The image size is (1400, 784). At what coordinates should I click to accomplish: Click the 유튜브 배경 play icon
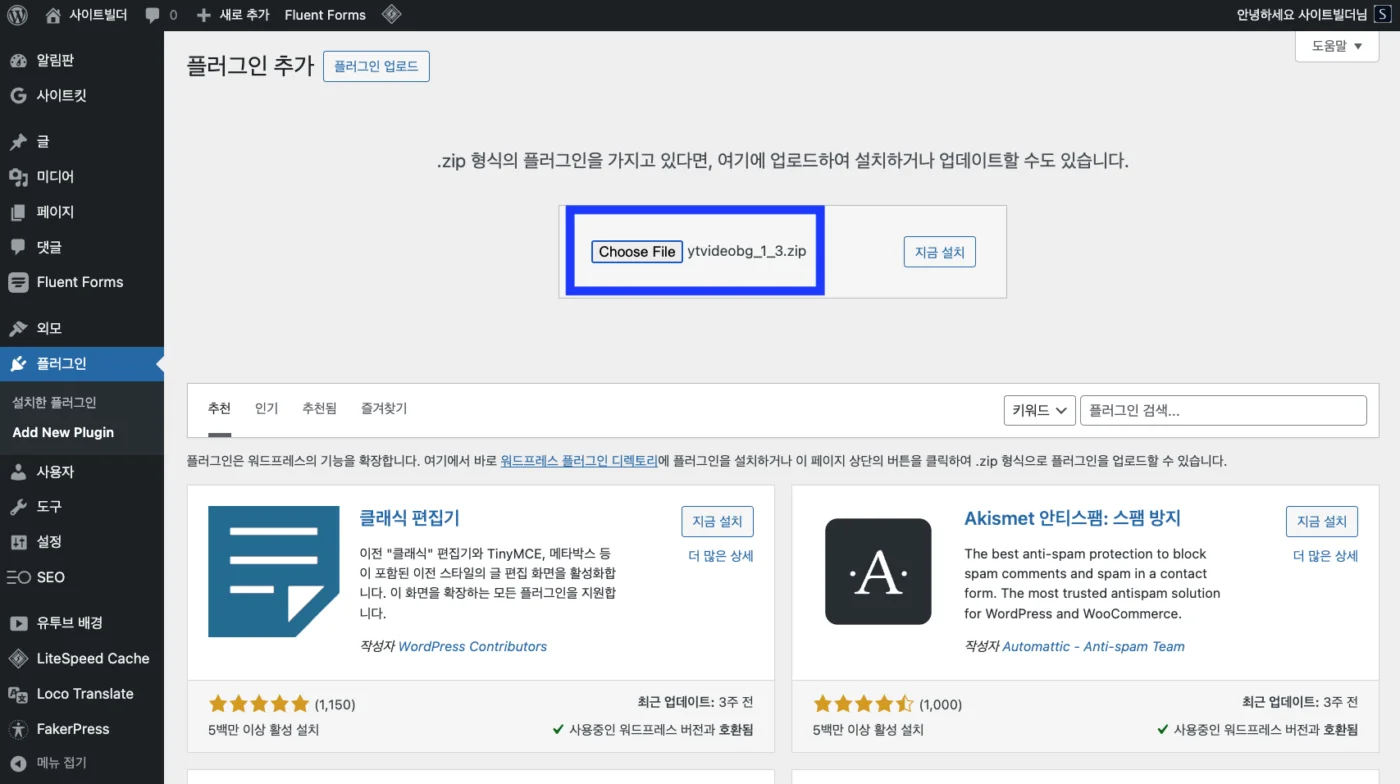tap(18, 623)
